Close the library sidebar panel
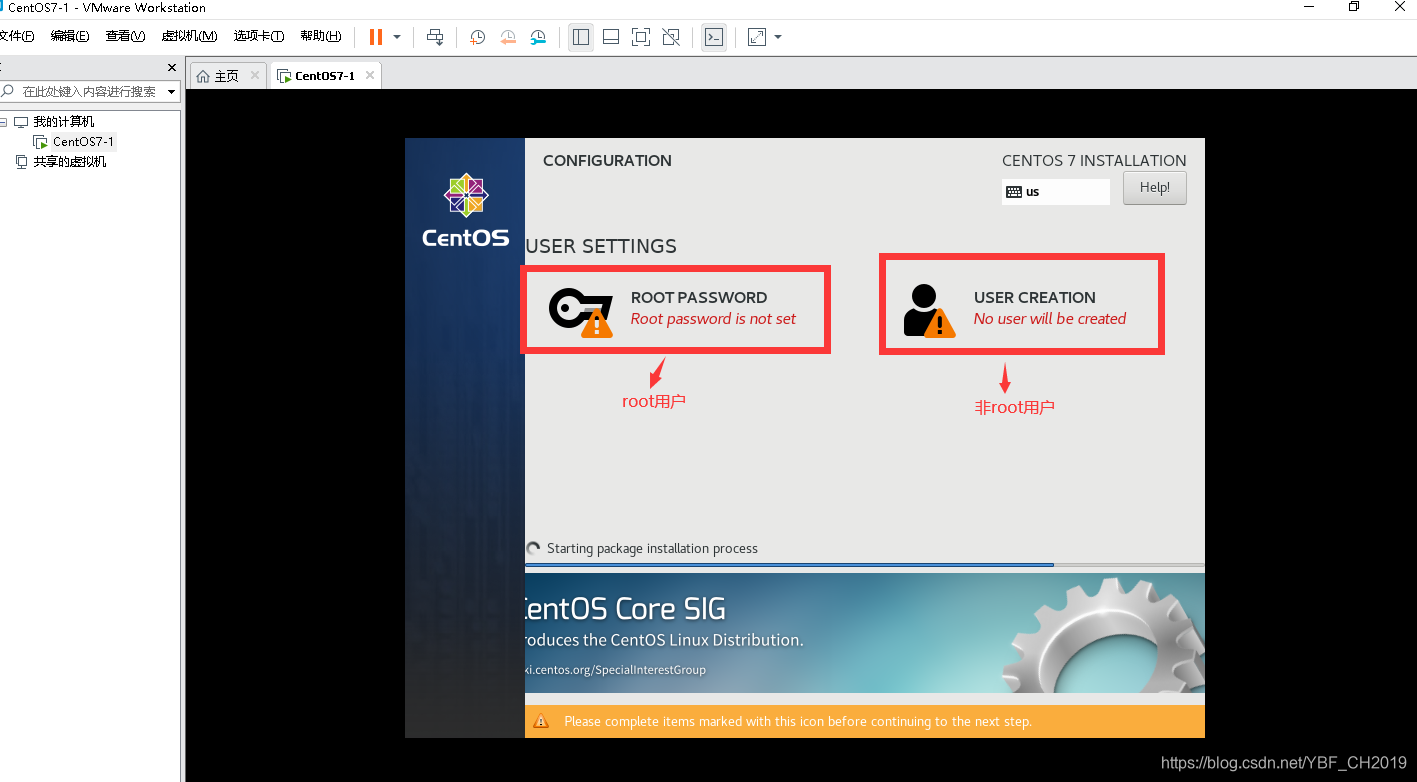 tap(170, 69)
